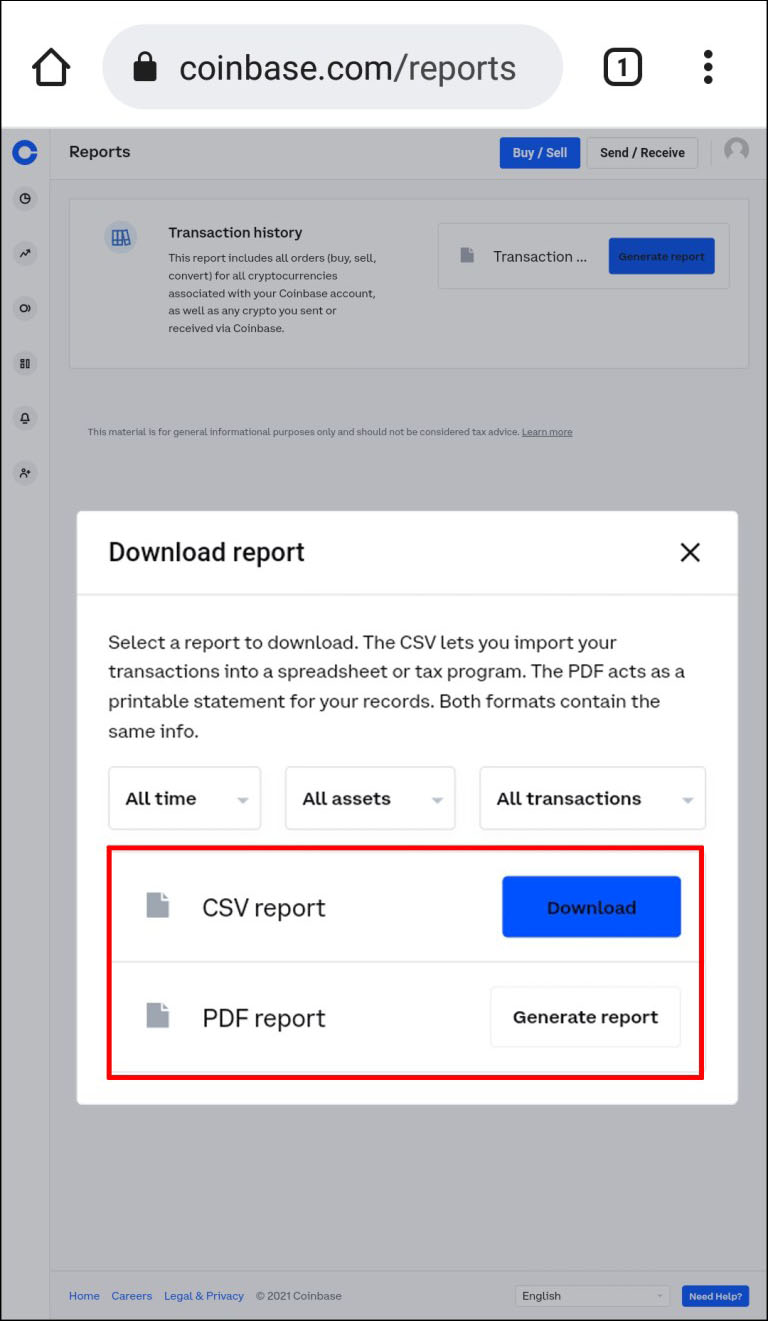The height and width of the screenshot is (1321, 768).
Task: Tap the browser home icon
Action: click(51, 68)
